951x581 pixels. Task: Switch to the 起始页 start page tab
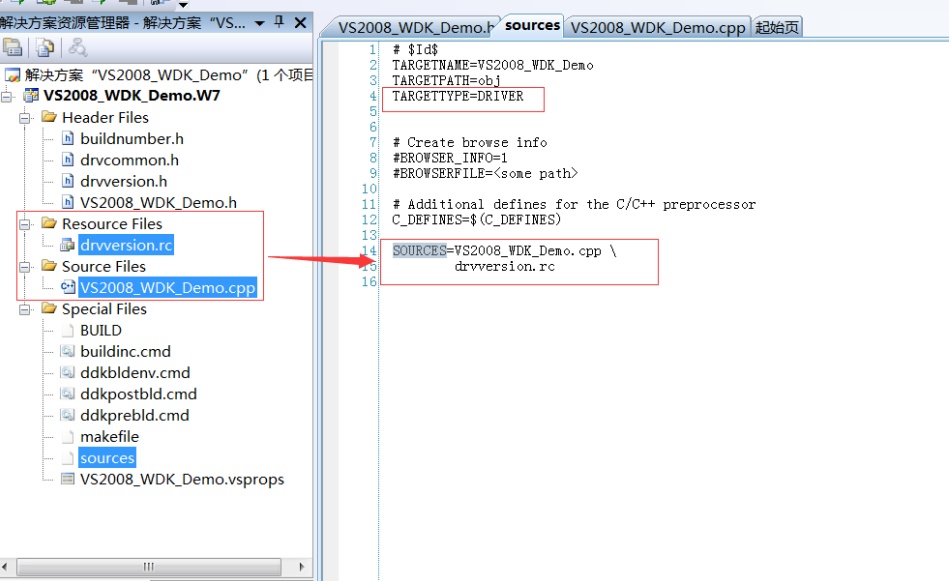[777, 27]
